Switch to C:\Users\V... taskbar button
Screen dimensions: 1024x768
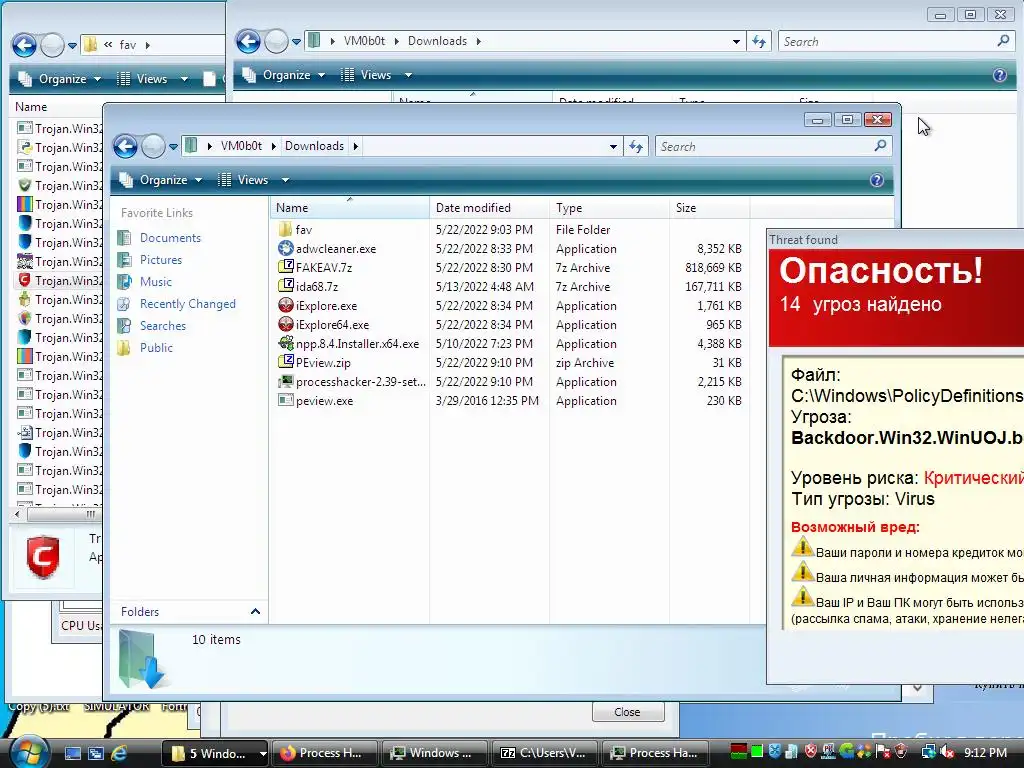545,753
